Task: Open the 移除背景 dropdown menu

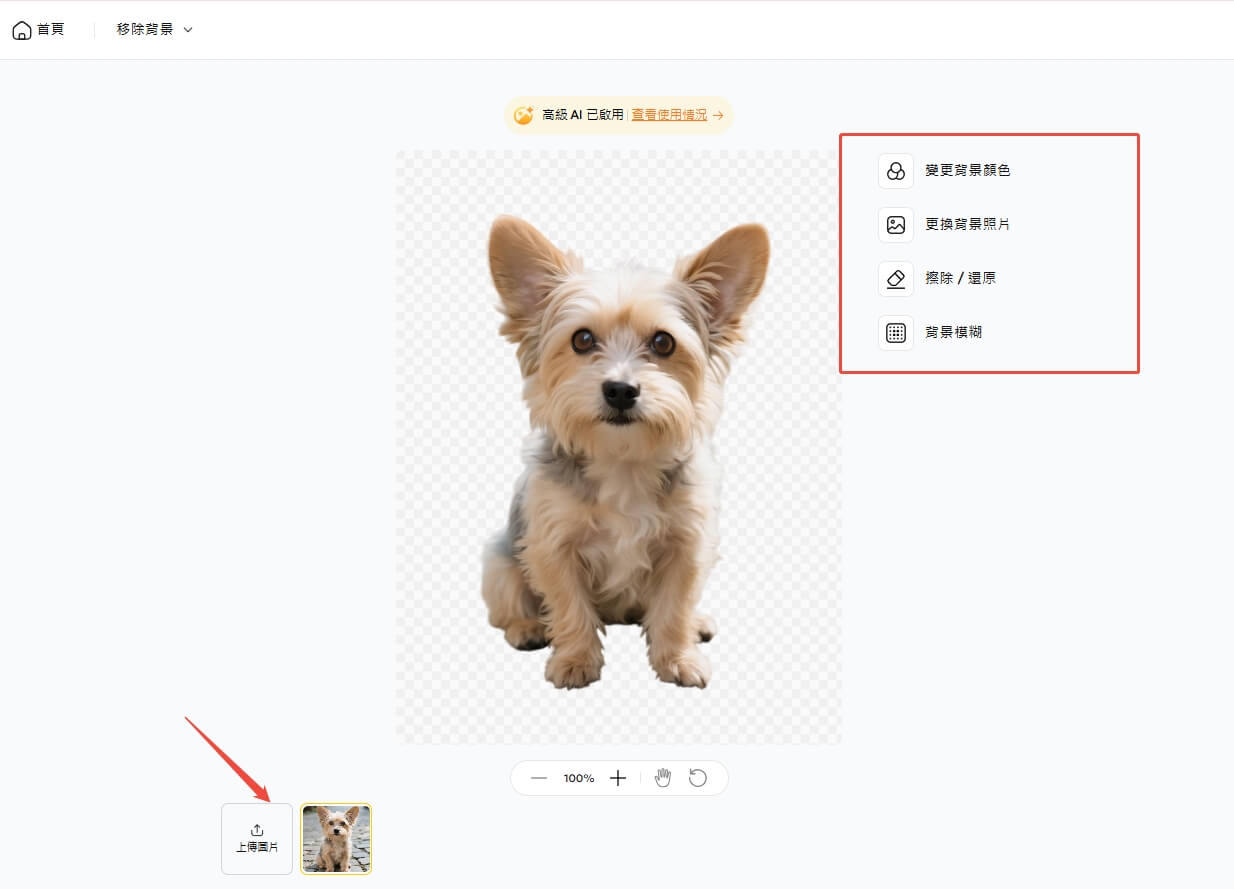Action: [x=155, y=30]
